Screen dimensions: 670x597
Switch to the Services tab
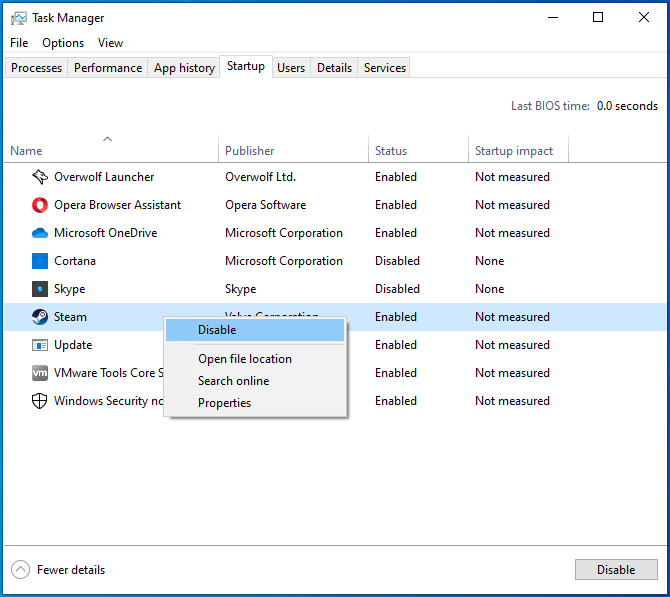click(385, 68)
